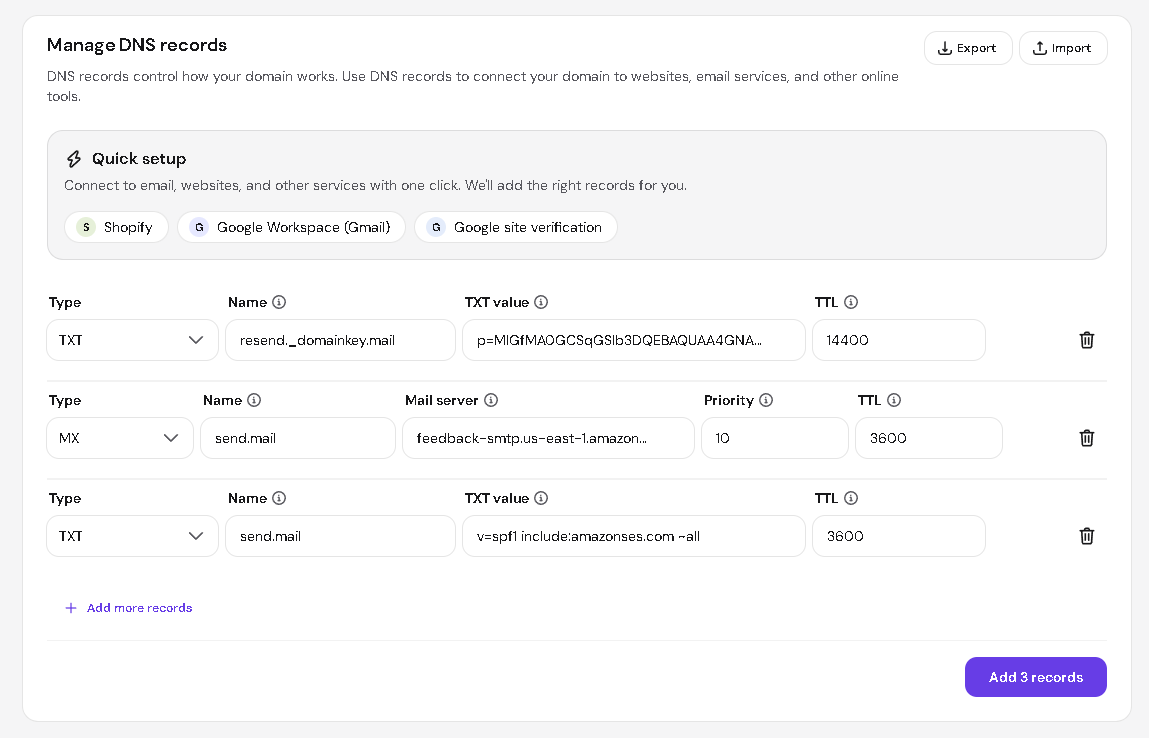Image resolution: width=1149 pixels, height=738 pixels.
Task: Edit the Priority field showing 10
Action: 775,438
